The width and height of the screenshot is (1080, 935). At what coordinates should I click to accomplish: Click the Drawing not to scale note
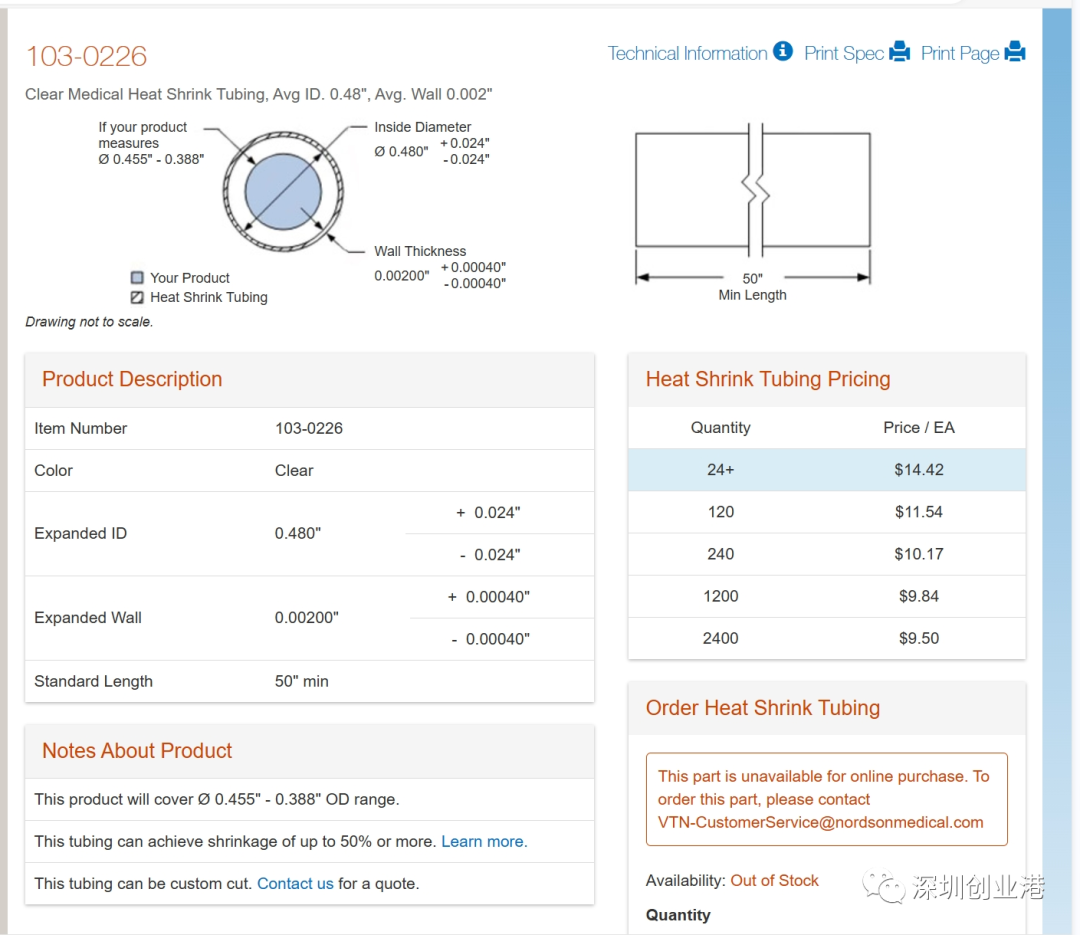(x=89, y=322)
